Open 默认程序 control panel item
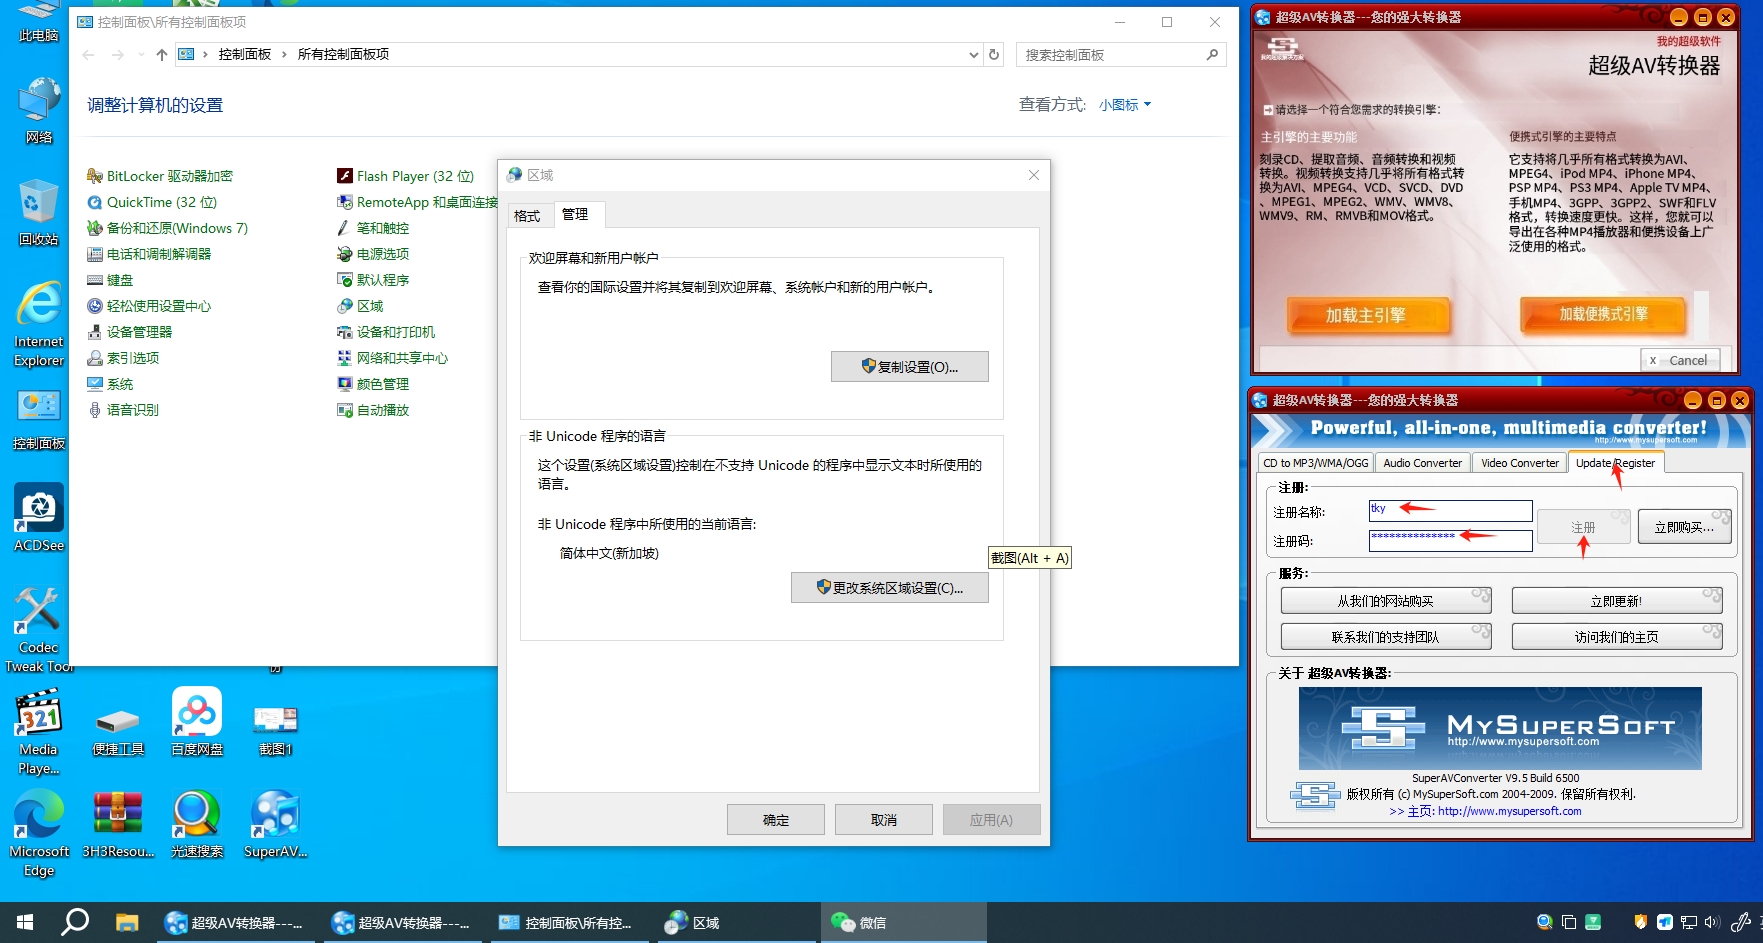Image resolution: width=1763 pixels, height=943 pixels. [373, 280]
